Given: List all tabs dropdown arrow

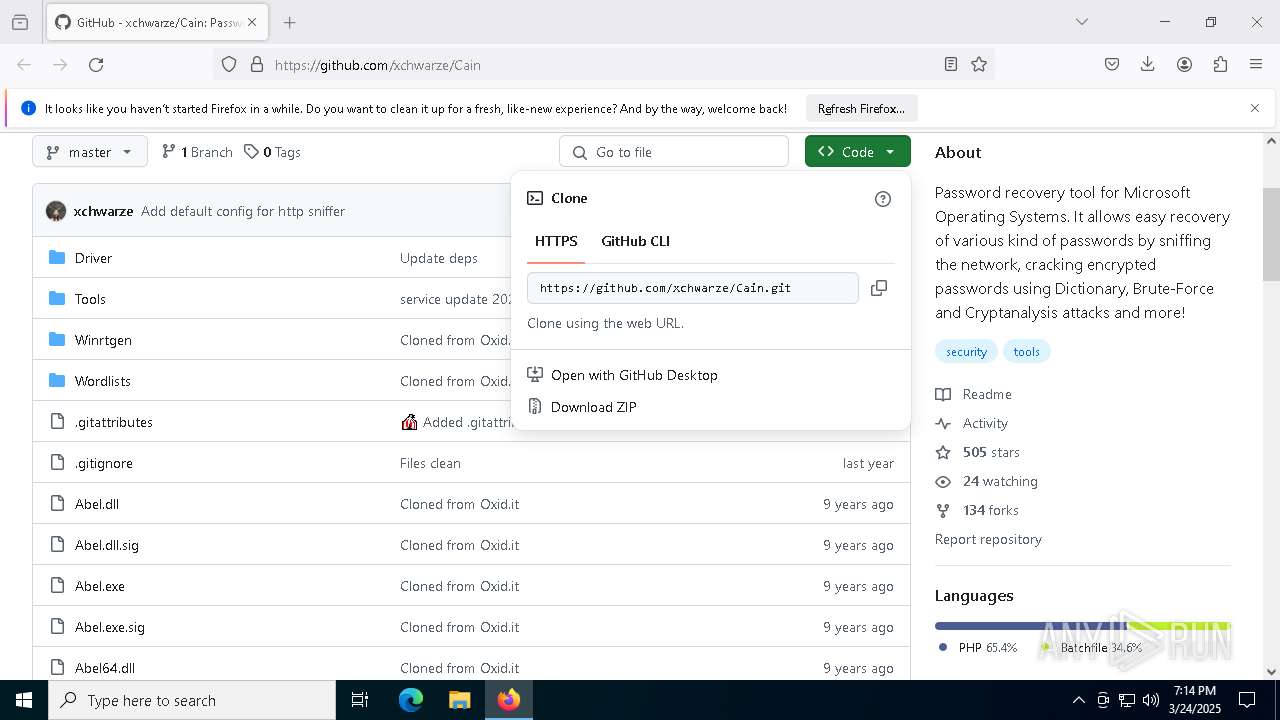Looking at the screenshot, I should click(1081, 22).
